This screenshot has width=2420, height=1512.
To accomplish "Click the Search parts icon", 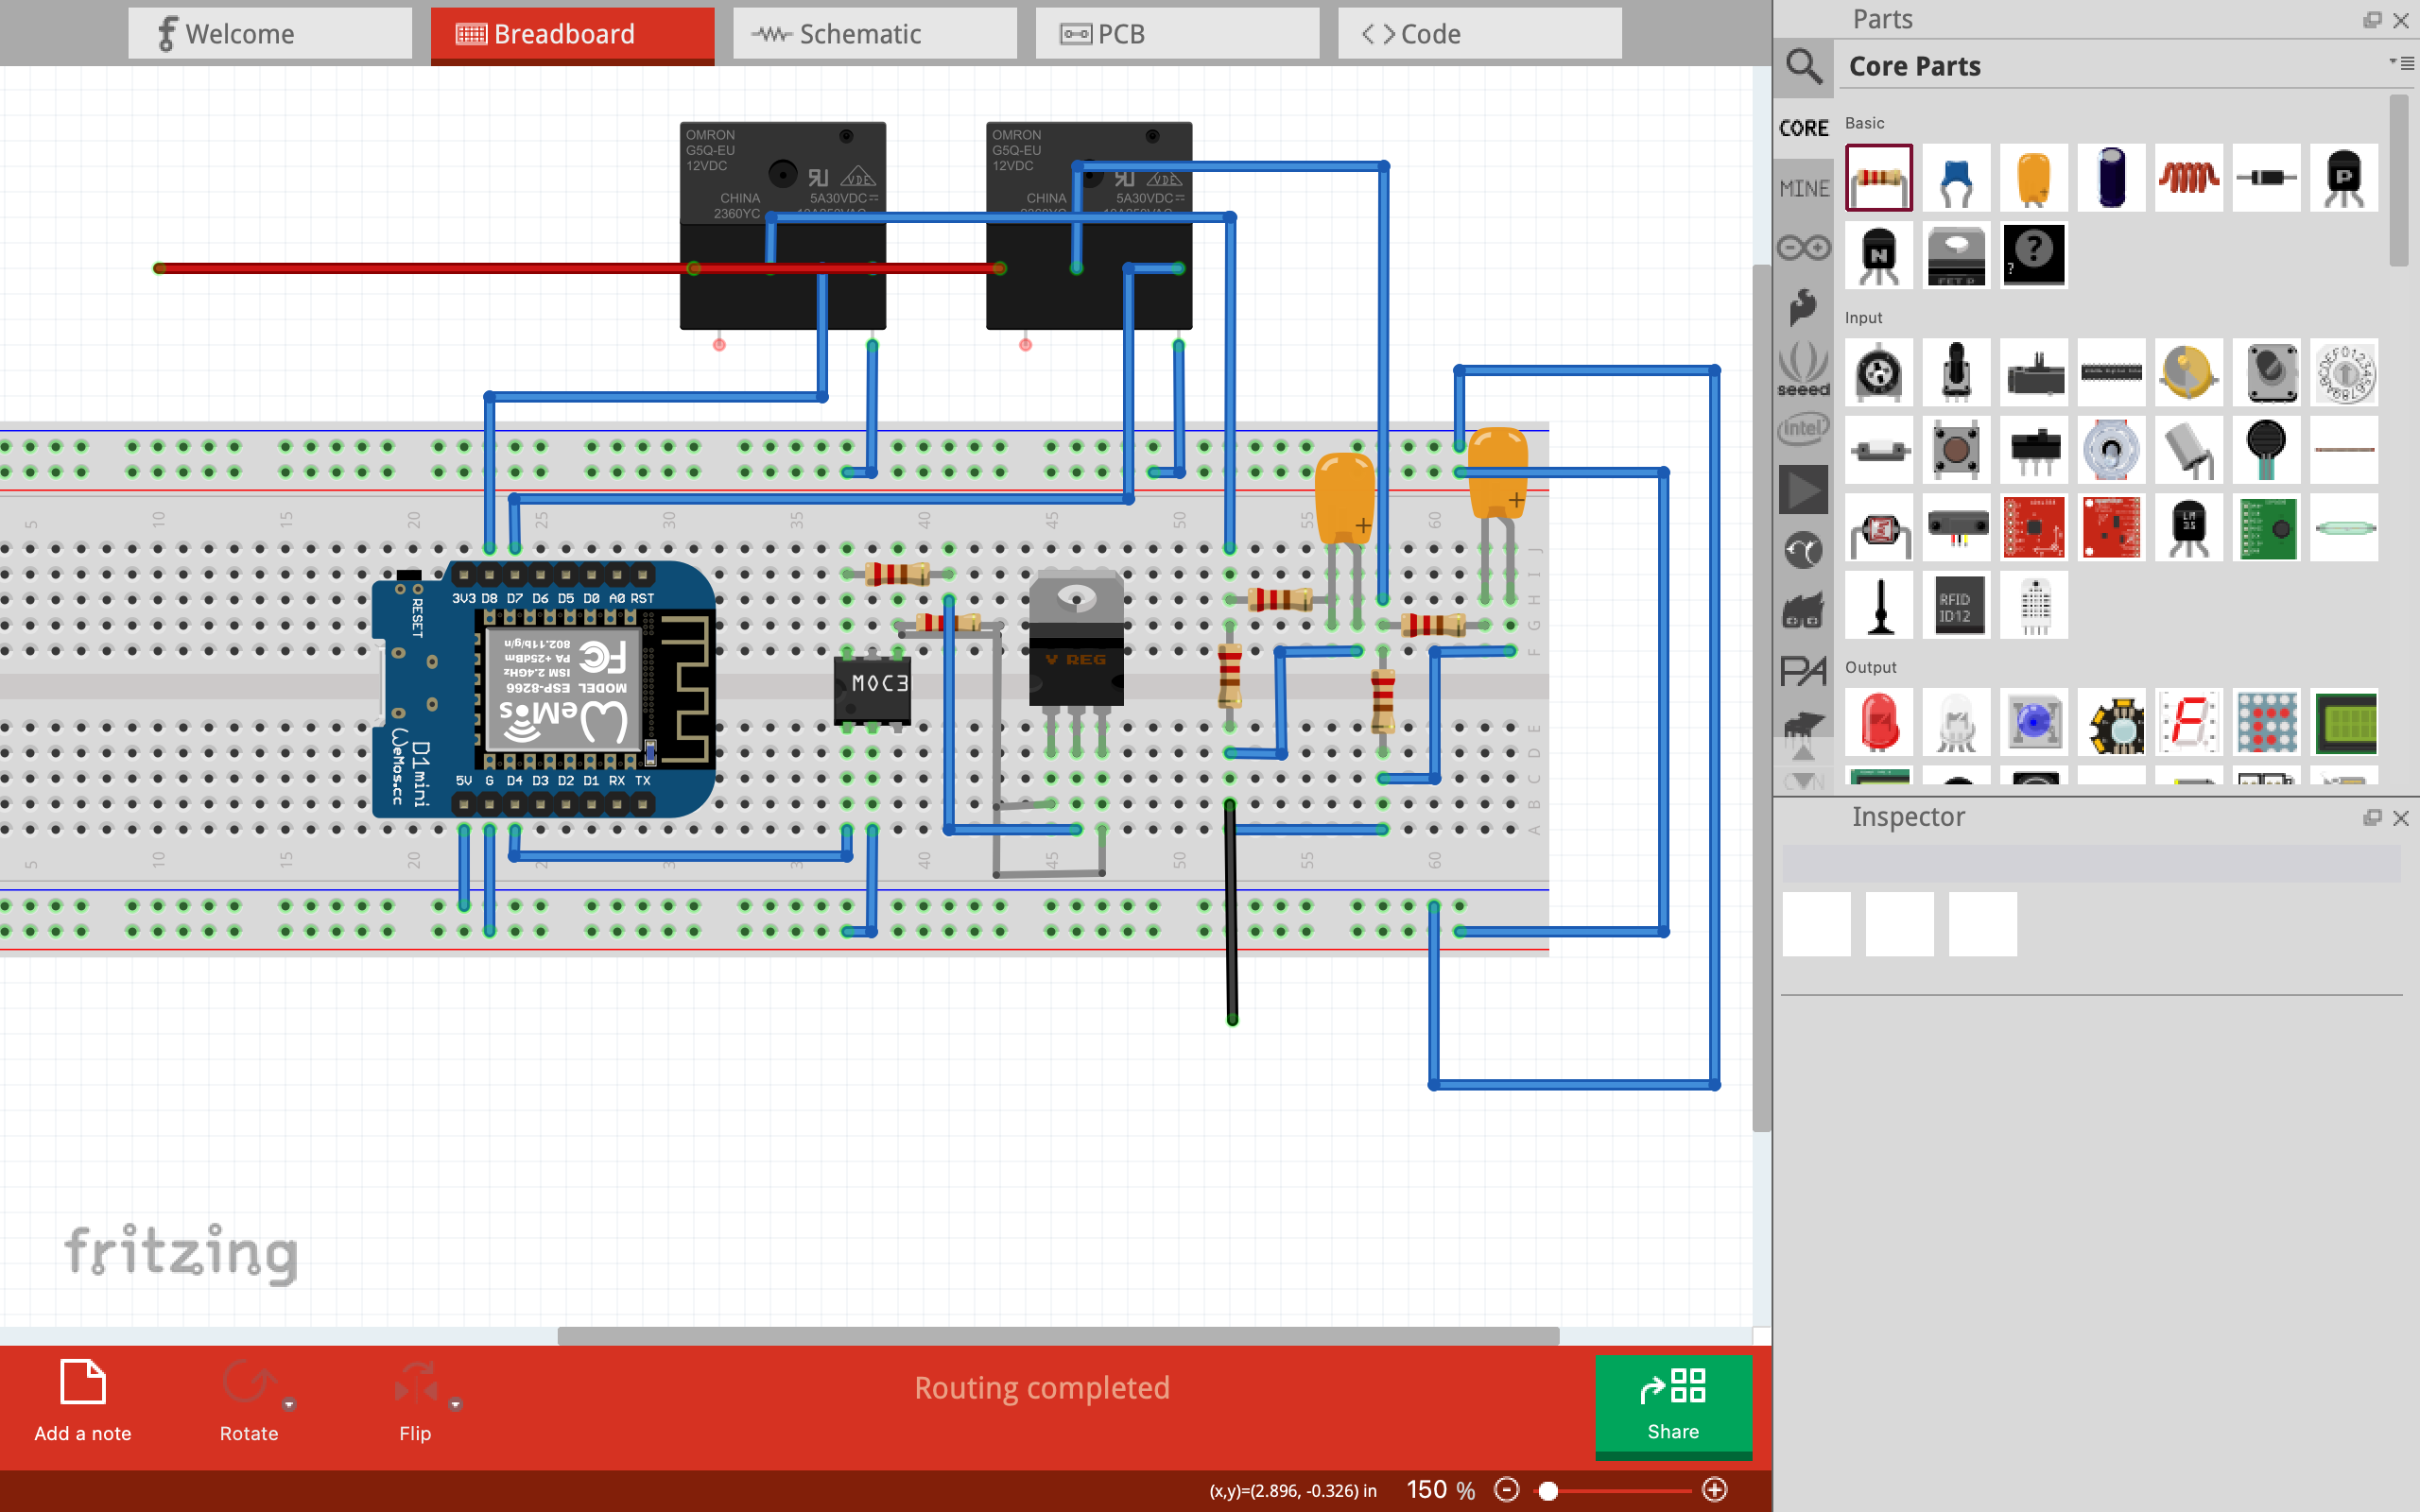I will point(1805,66).
